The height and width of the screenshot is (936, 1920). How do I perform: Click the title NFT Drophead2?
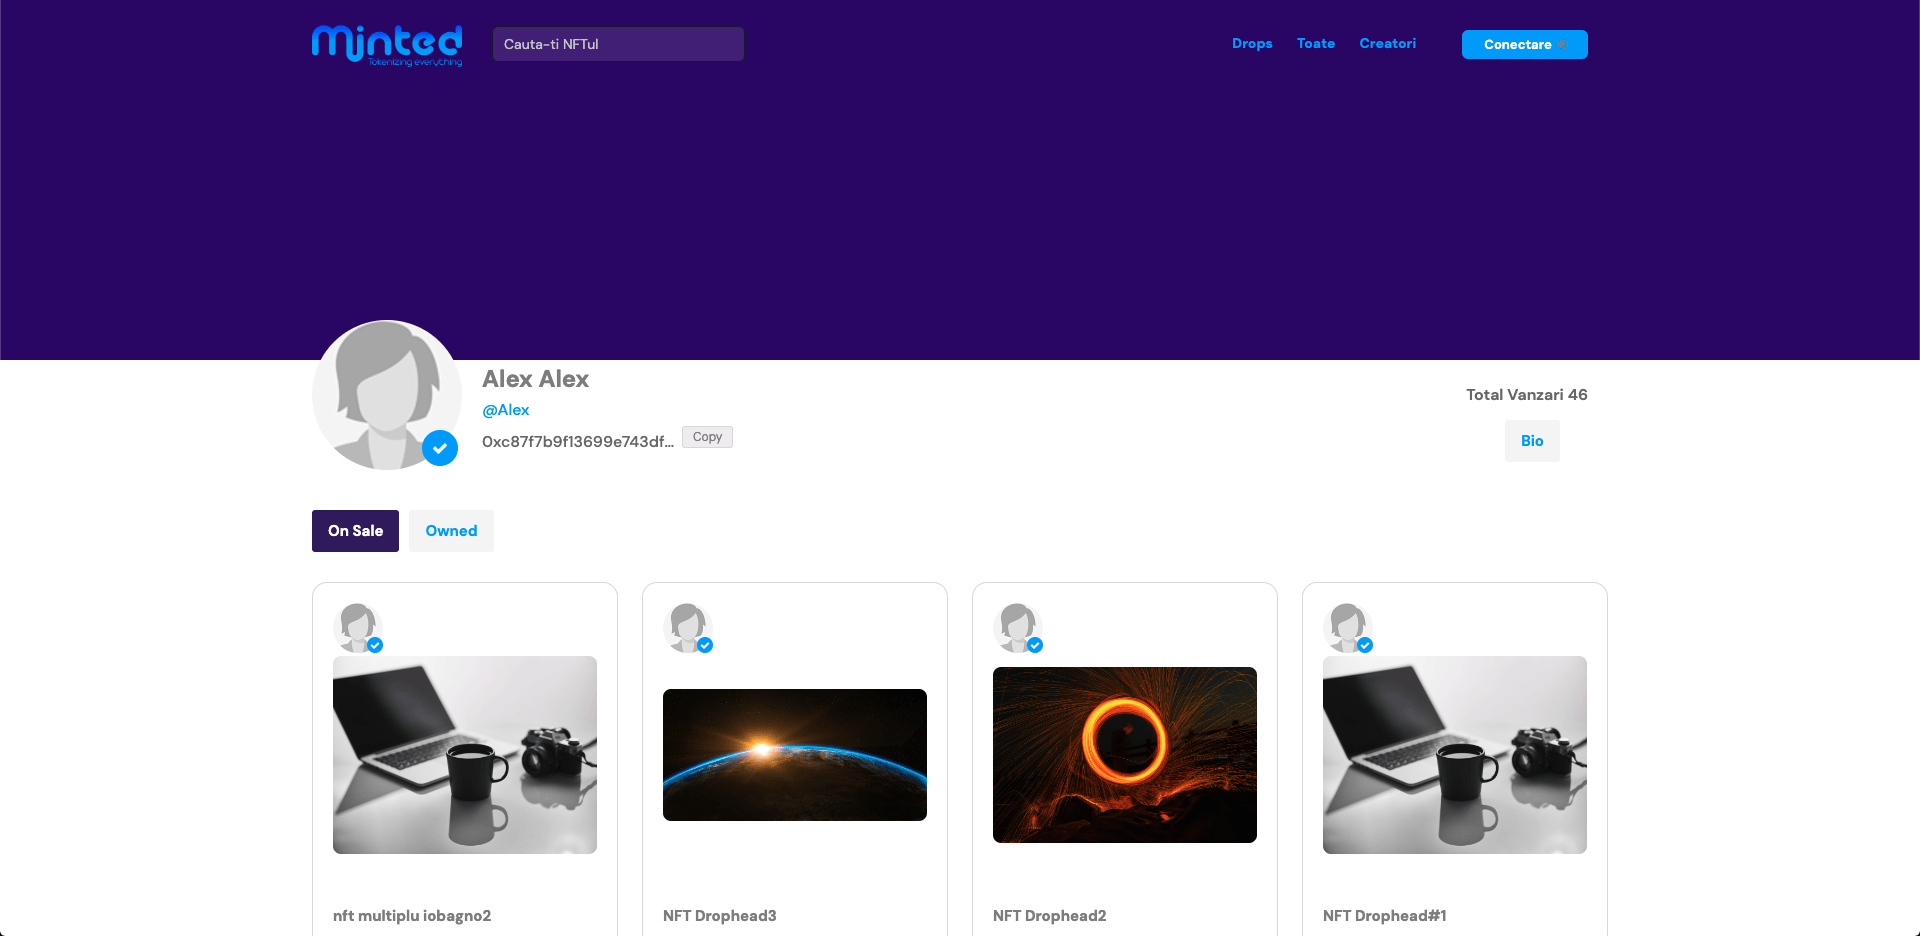click(1050, 916)
